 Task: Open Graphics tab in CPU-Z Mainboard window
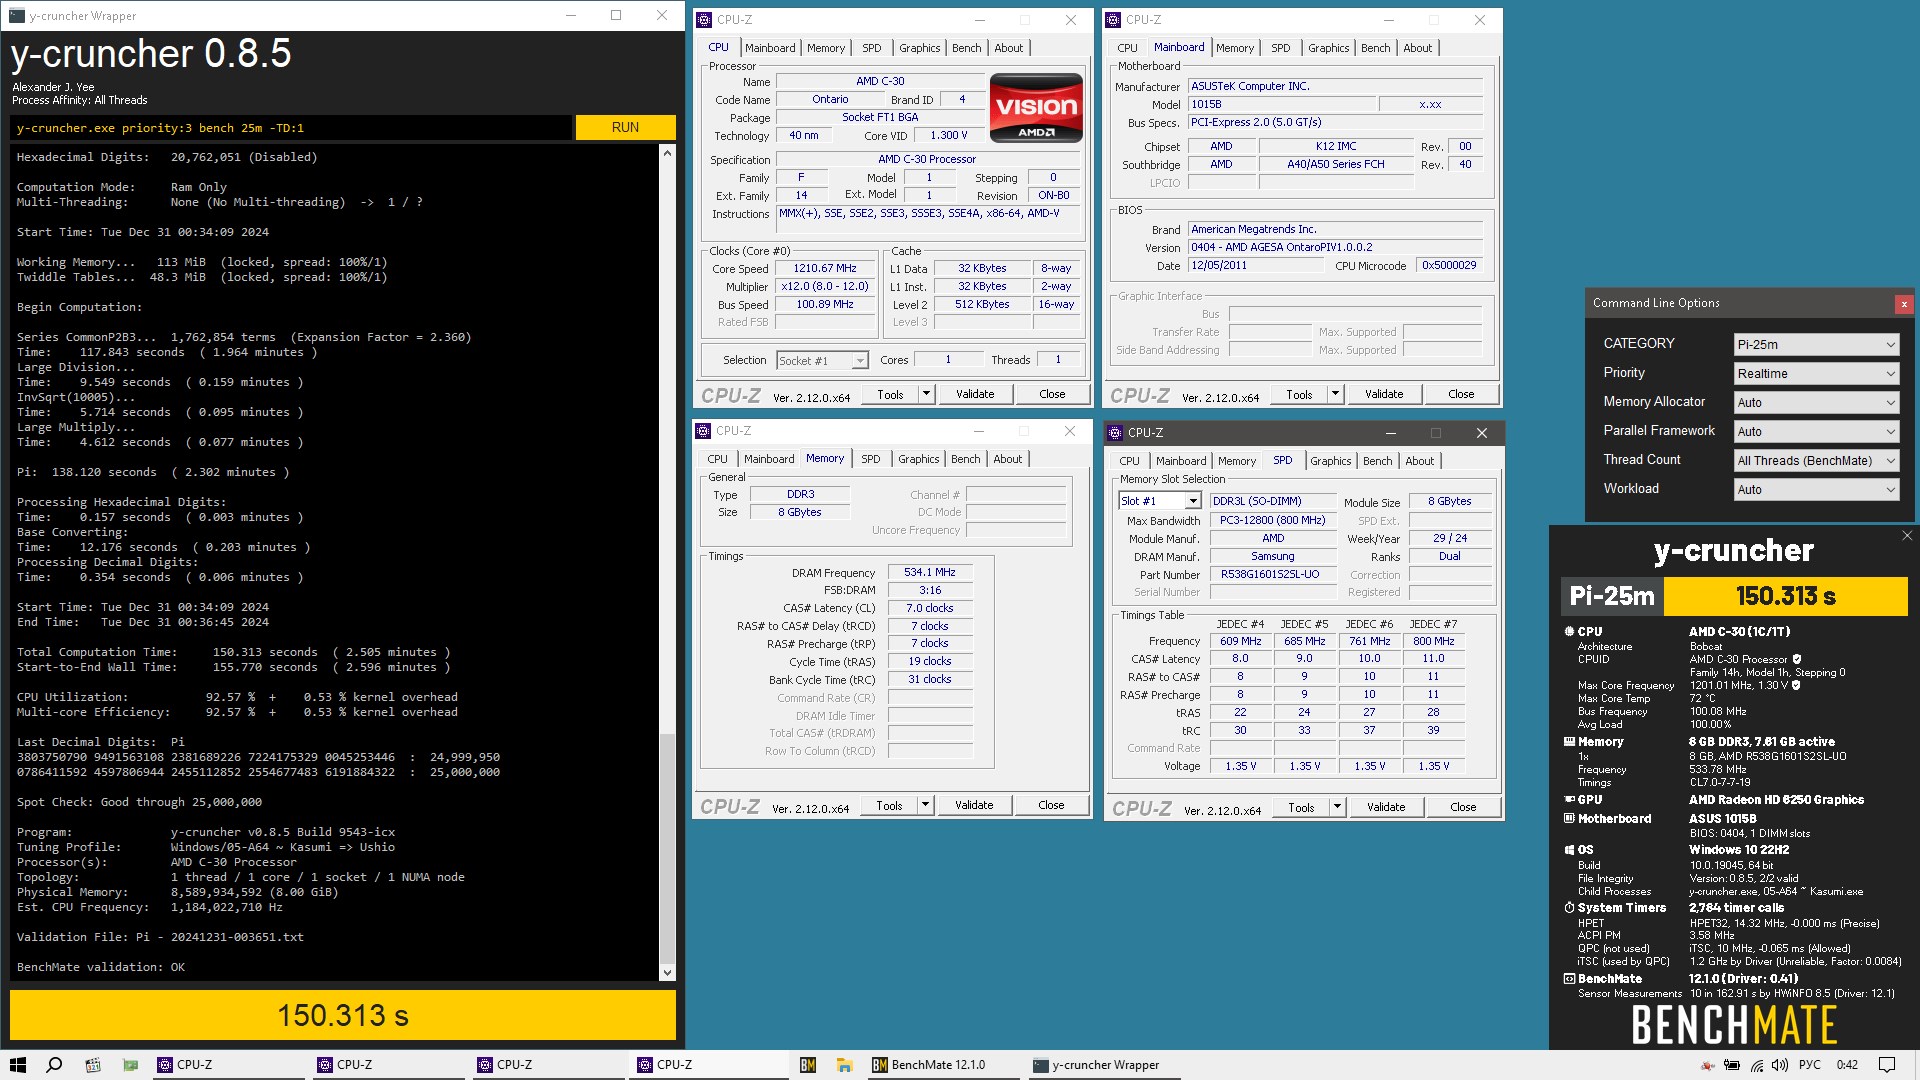[x=1328, y=48]
